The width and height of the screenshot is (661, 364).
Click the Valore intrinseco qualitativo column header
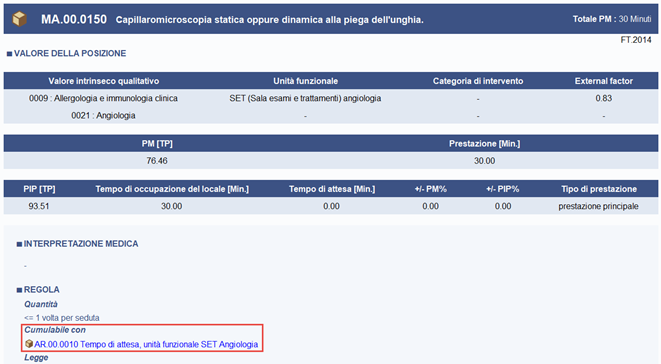[103, 81]
